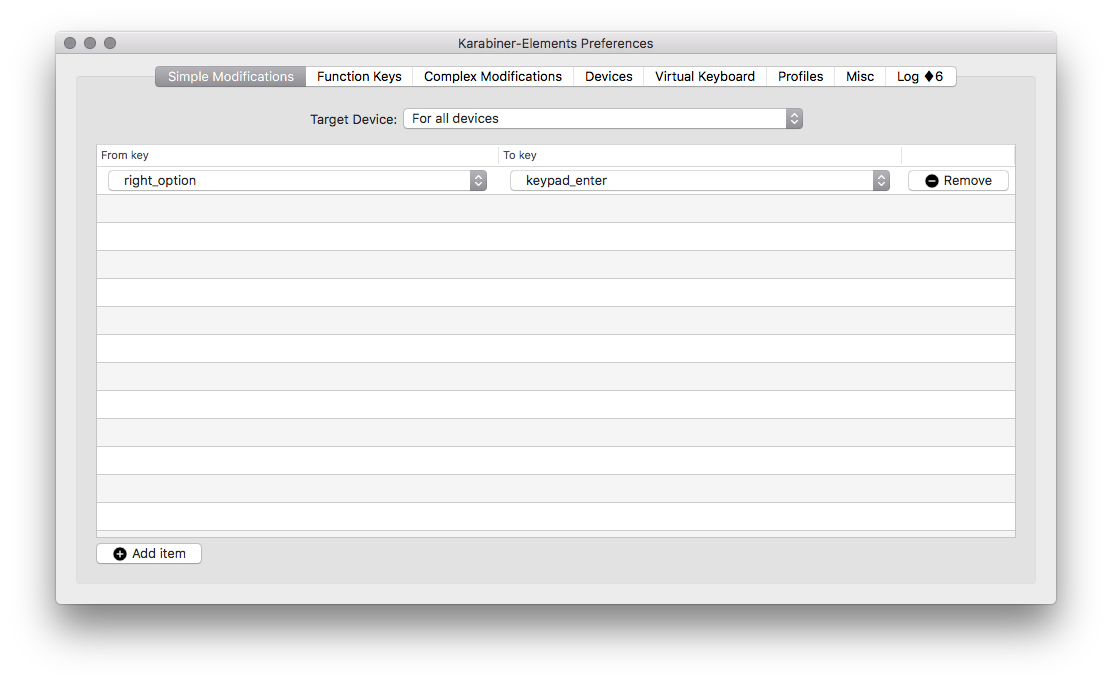The image size is (1112, 684).
Task: Switch to the Function Keys tab
Action: (359, 77)
